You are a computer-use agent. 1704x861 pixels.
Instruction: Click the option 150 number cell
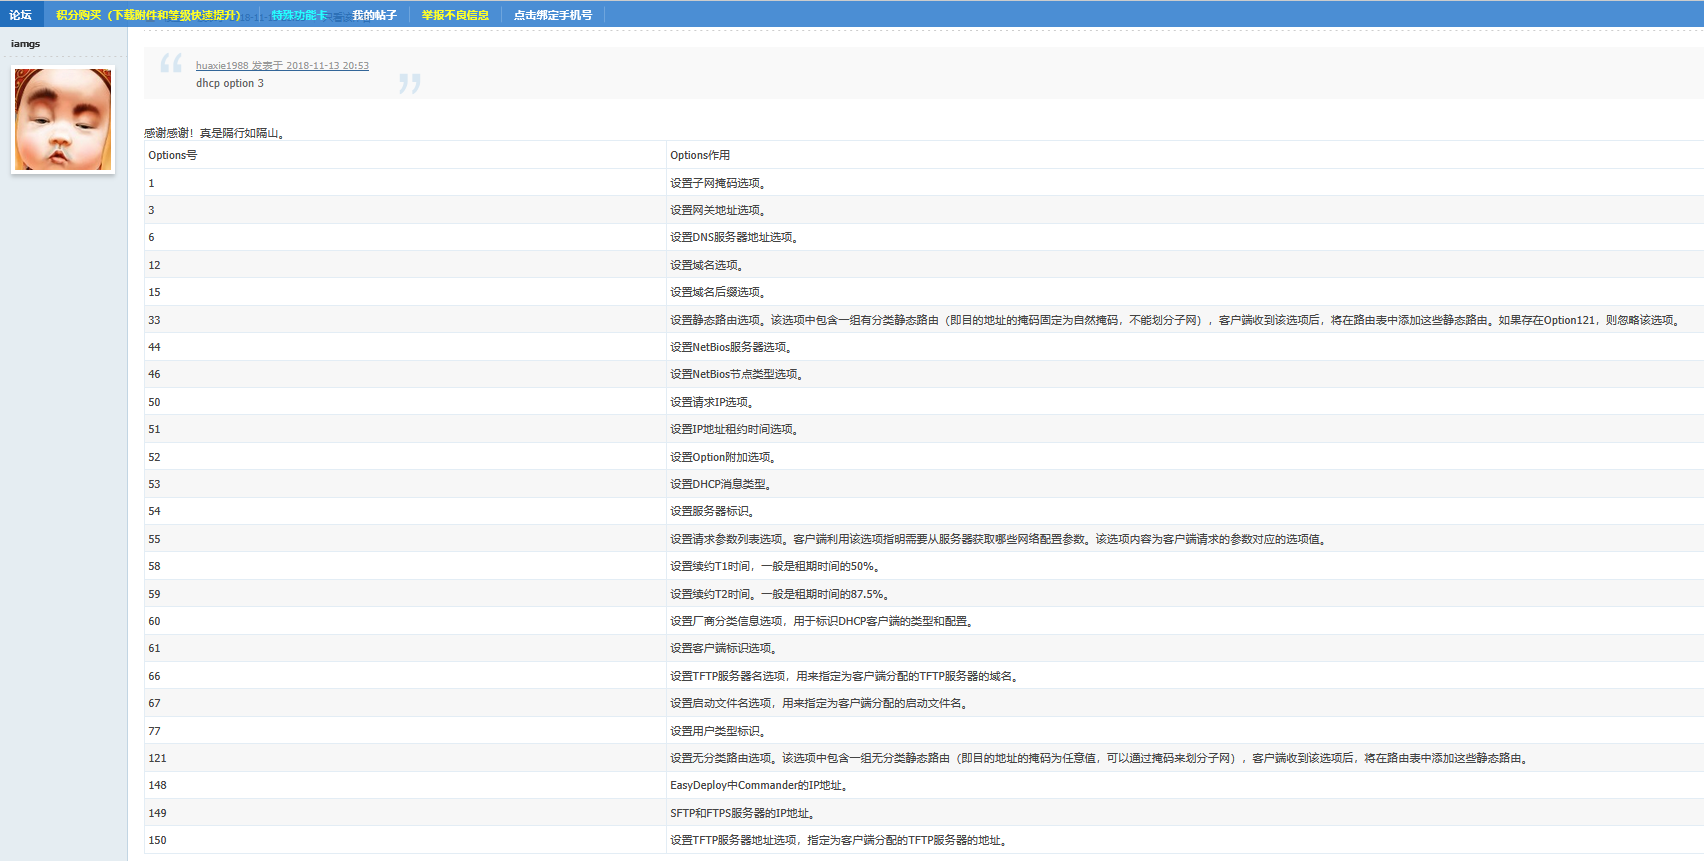tap(157, 840)
